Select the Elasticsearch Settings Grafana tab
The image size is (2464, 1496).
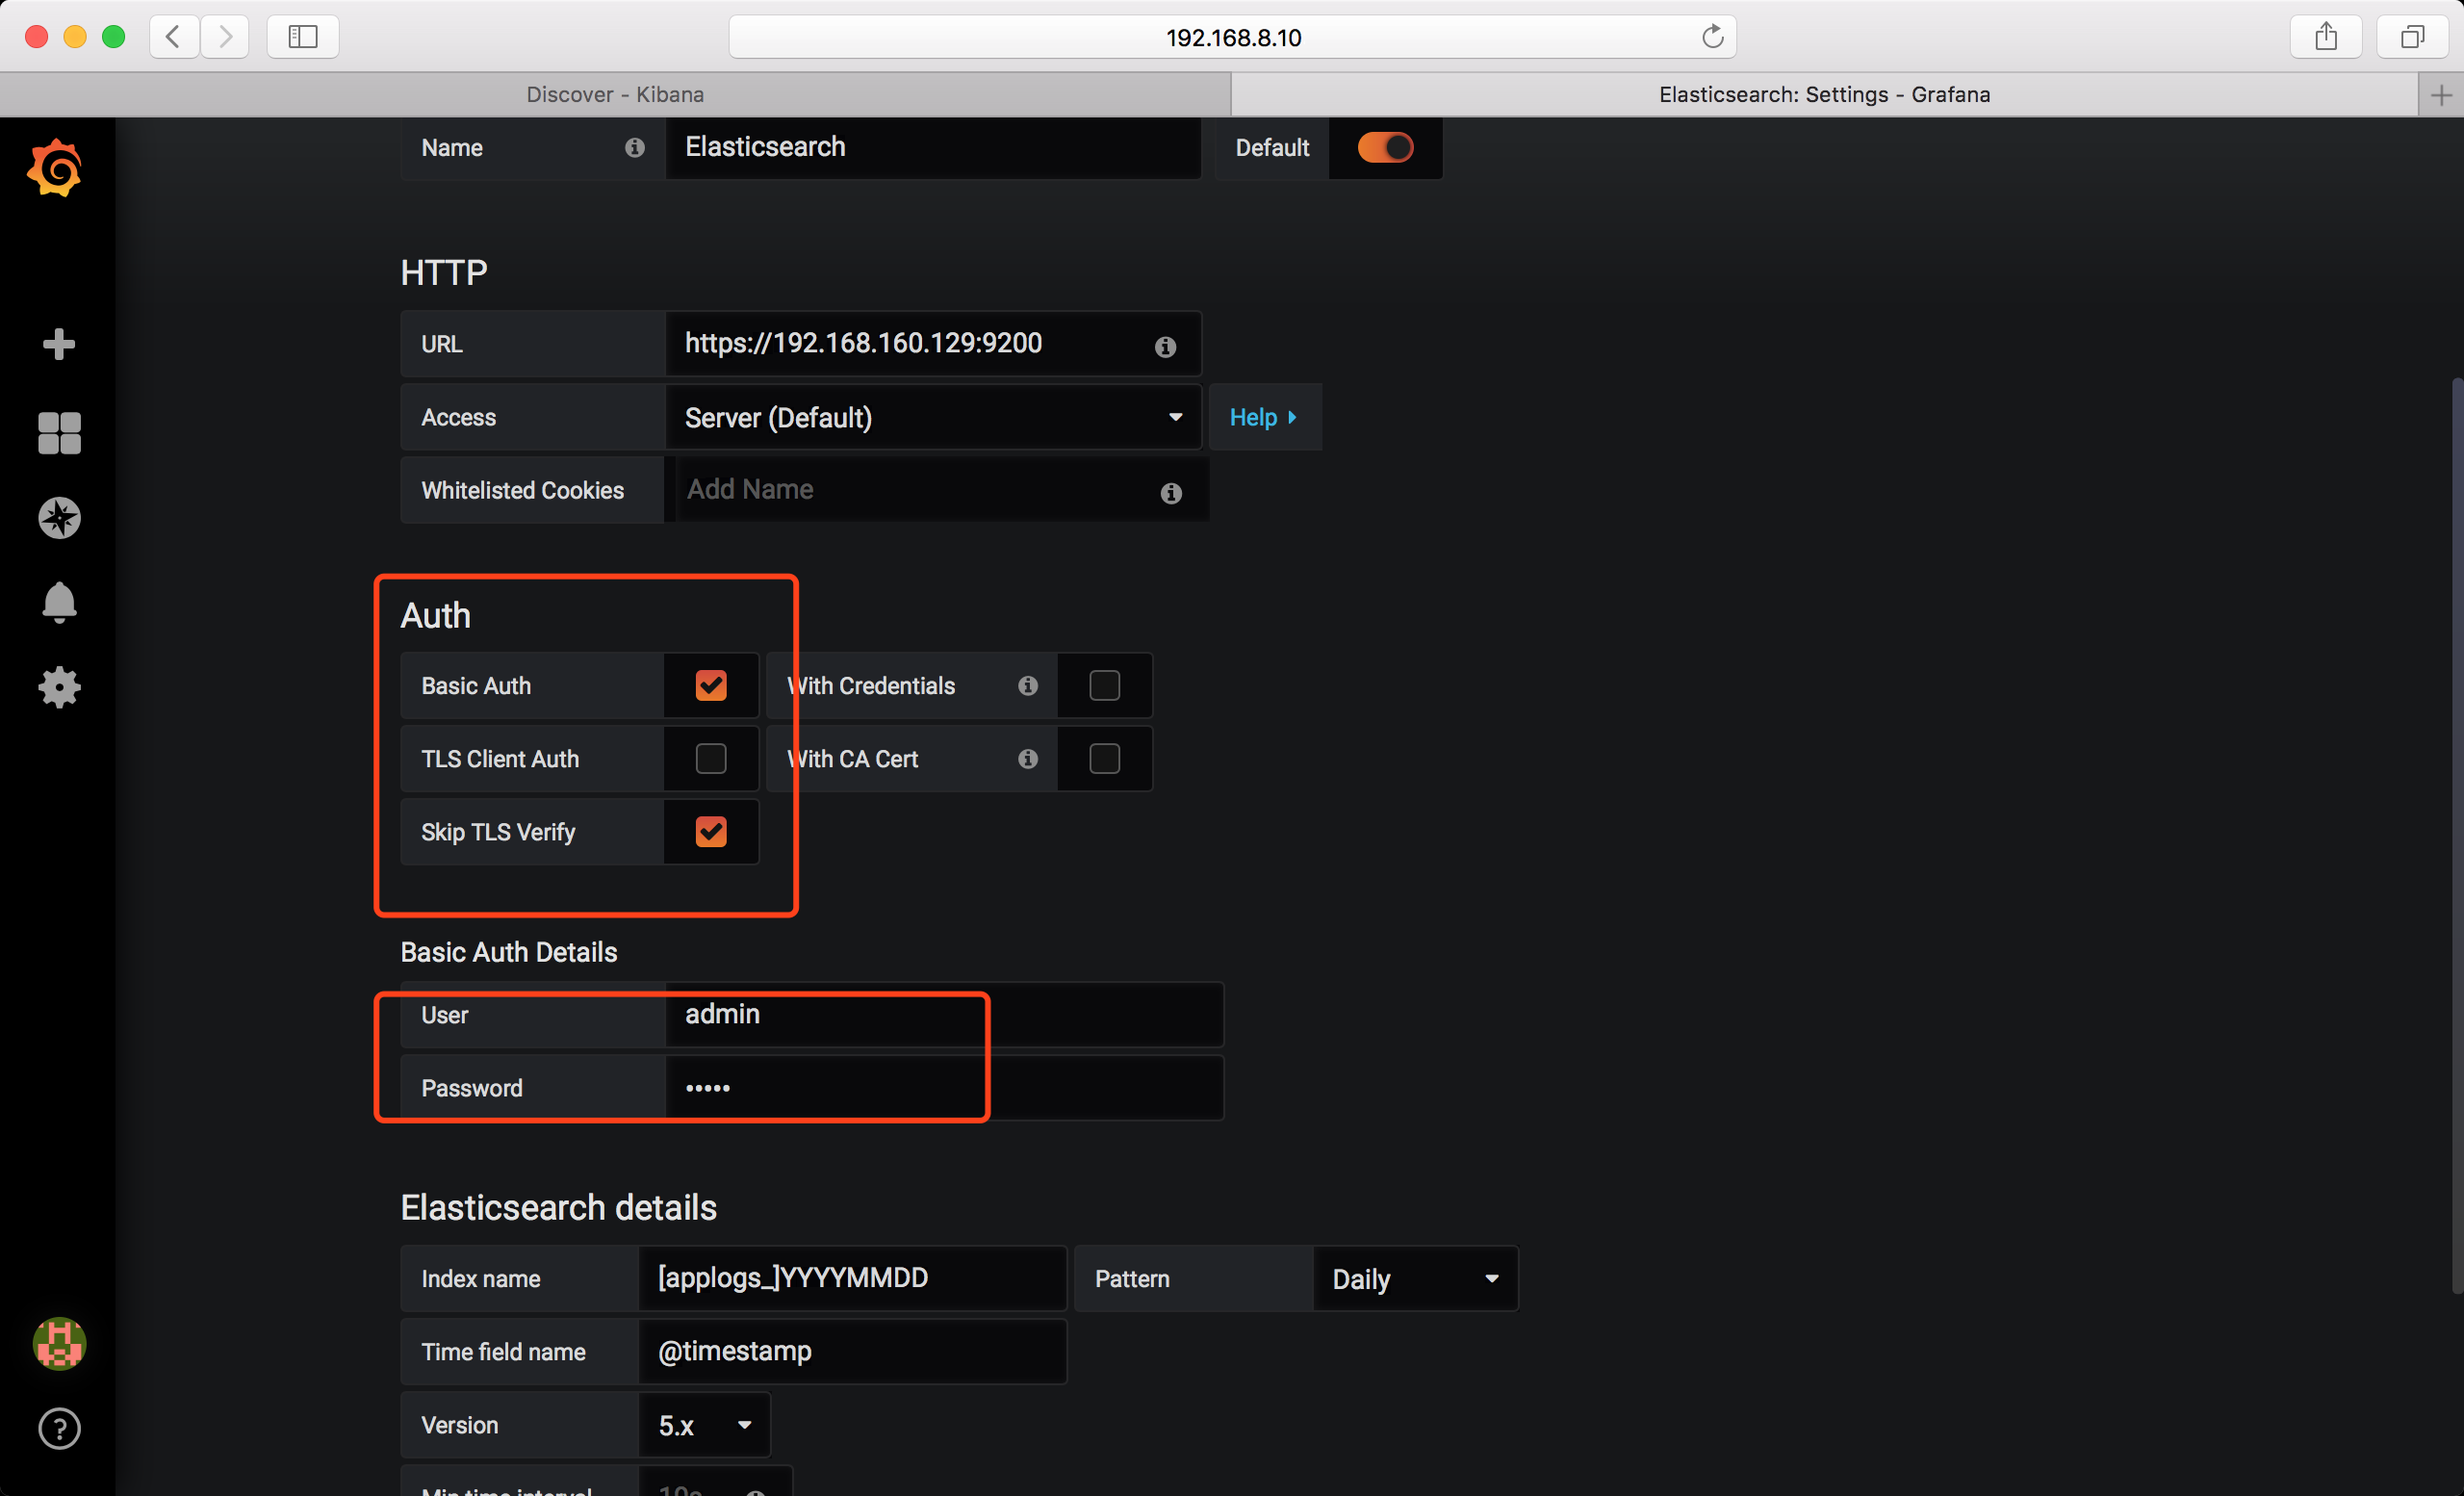pos(1823,94)
